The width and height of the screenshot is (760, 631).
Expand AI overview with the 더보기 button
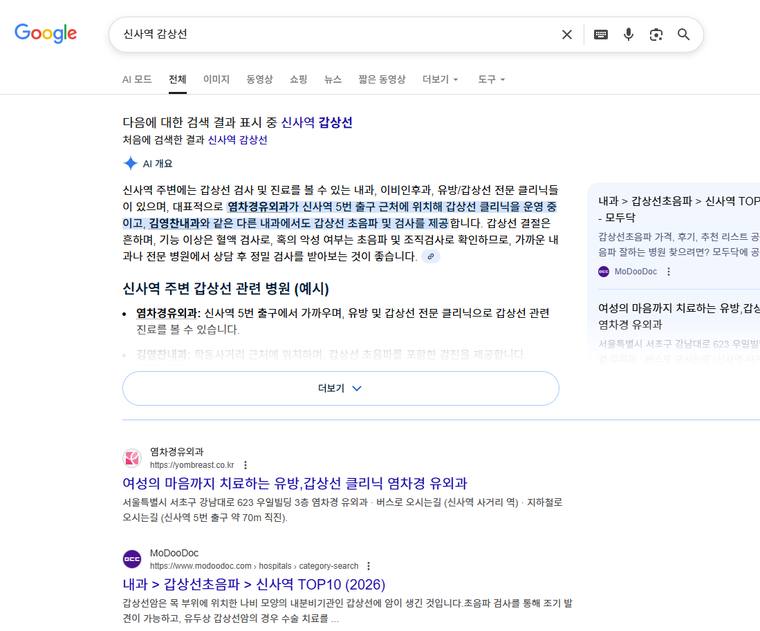(340, 388)
